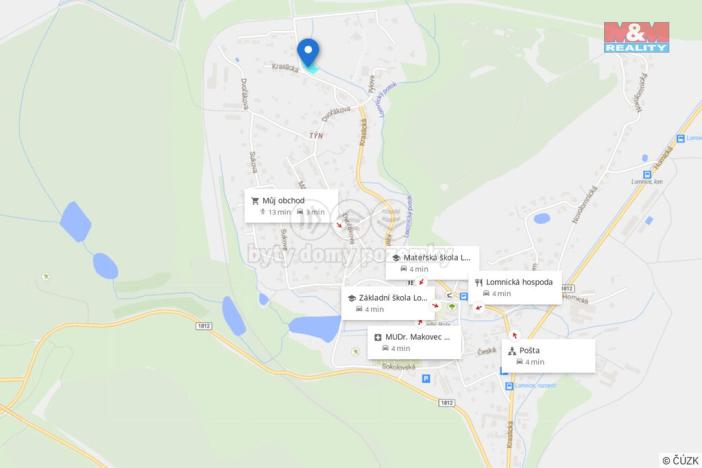Open the Můj obchod shop card

point(291,206)
